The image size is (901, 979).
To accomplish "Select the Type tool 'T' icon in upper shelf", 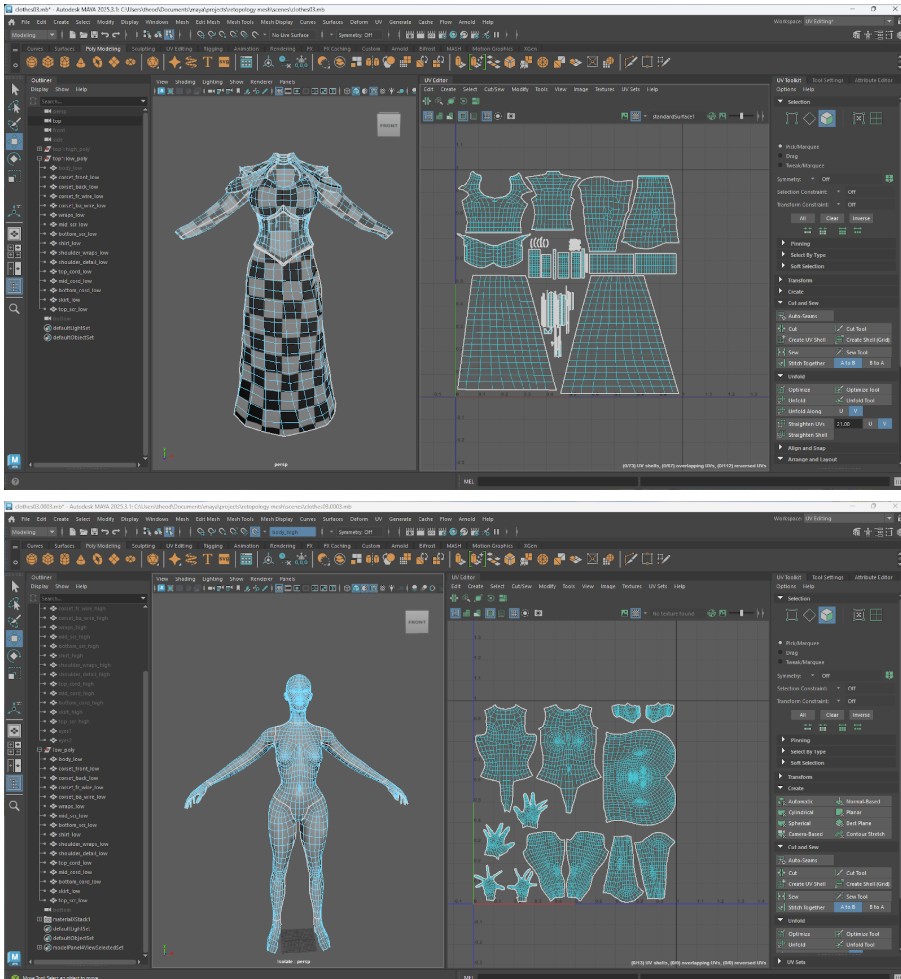I will [210, 62].
